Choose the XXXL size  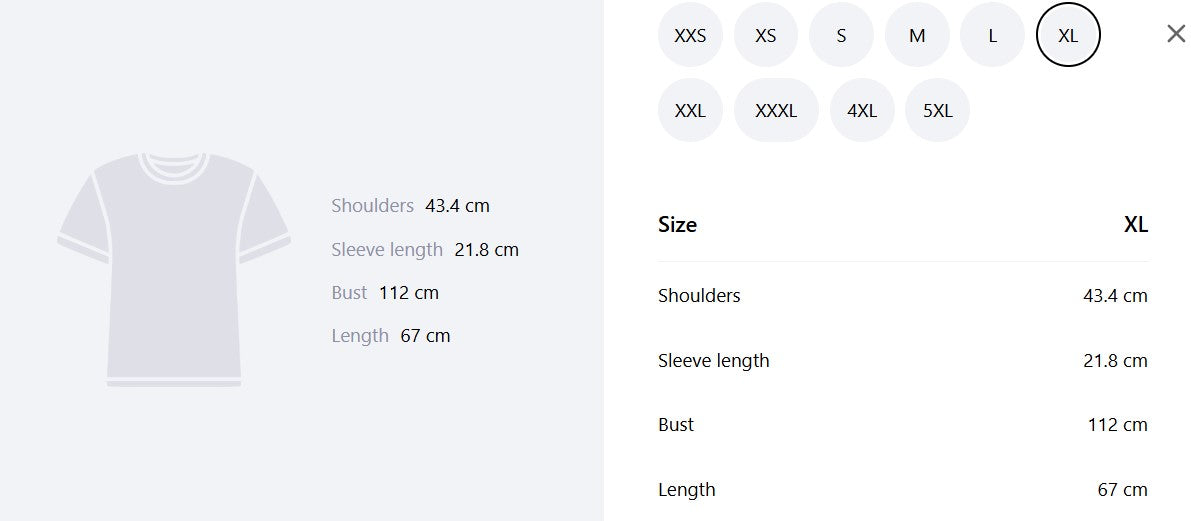776,110
